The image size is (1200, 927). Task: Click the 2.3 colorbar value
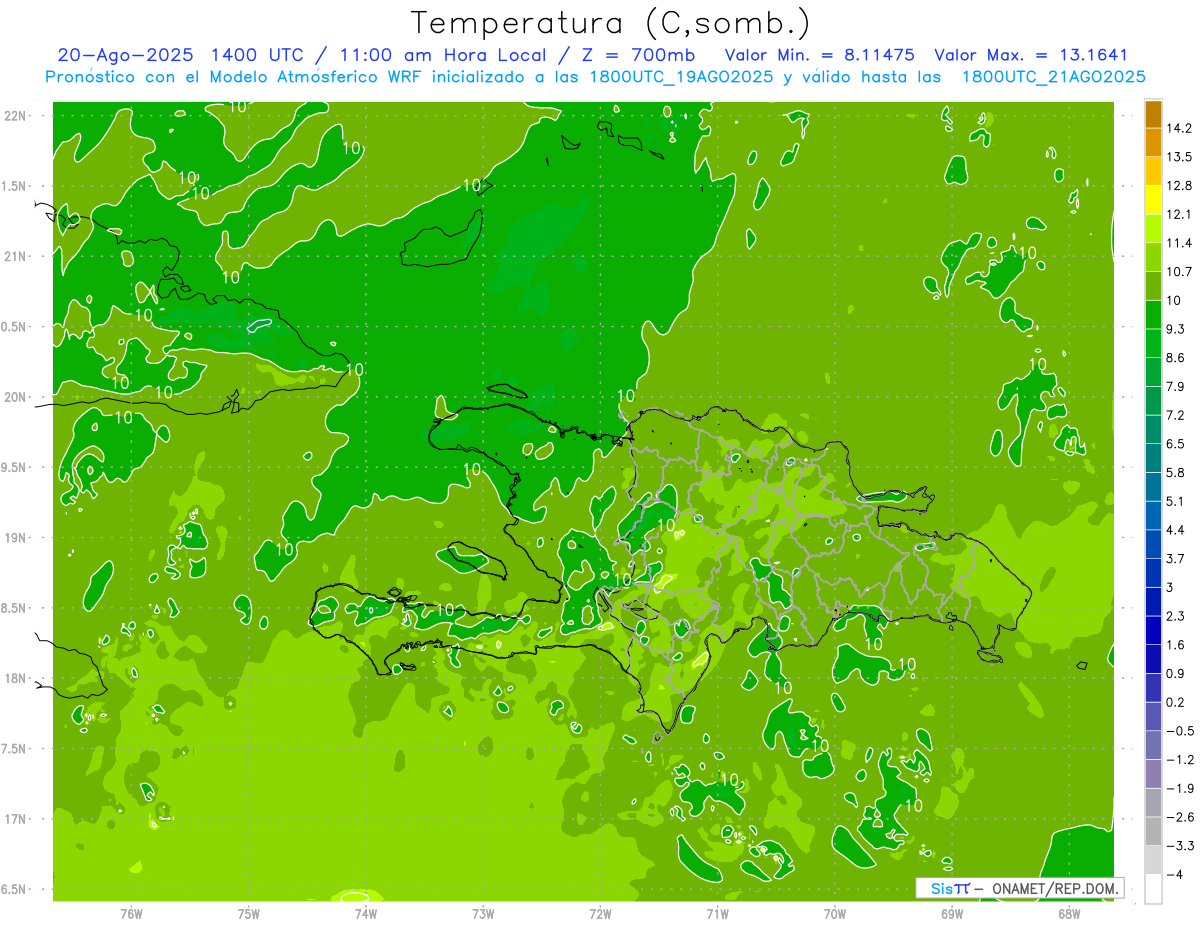(1176, 616)
